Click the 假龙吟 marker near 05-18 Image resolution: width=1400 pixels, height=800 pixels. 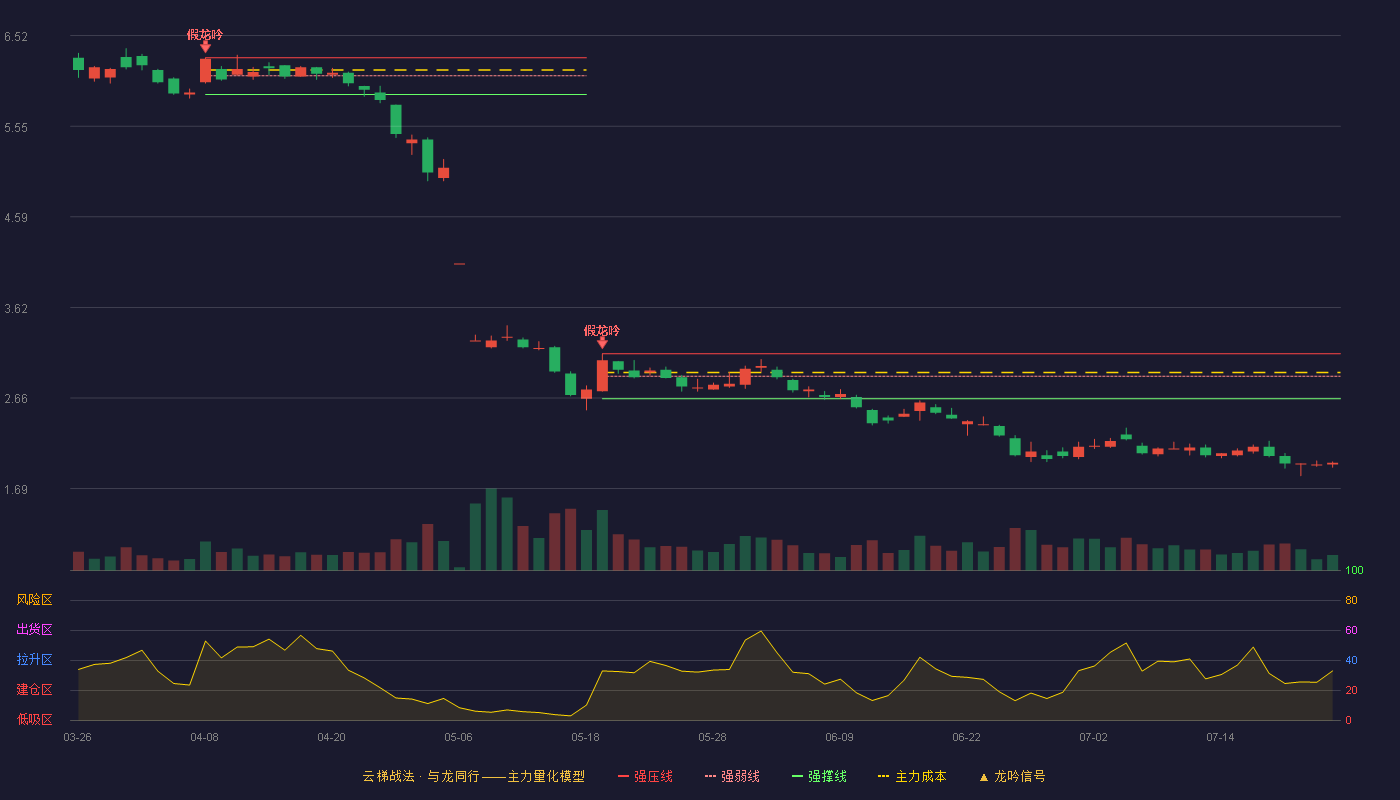click(x=602, y=336)
